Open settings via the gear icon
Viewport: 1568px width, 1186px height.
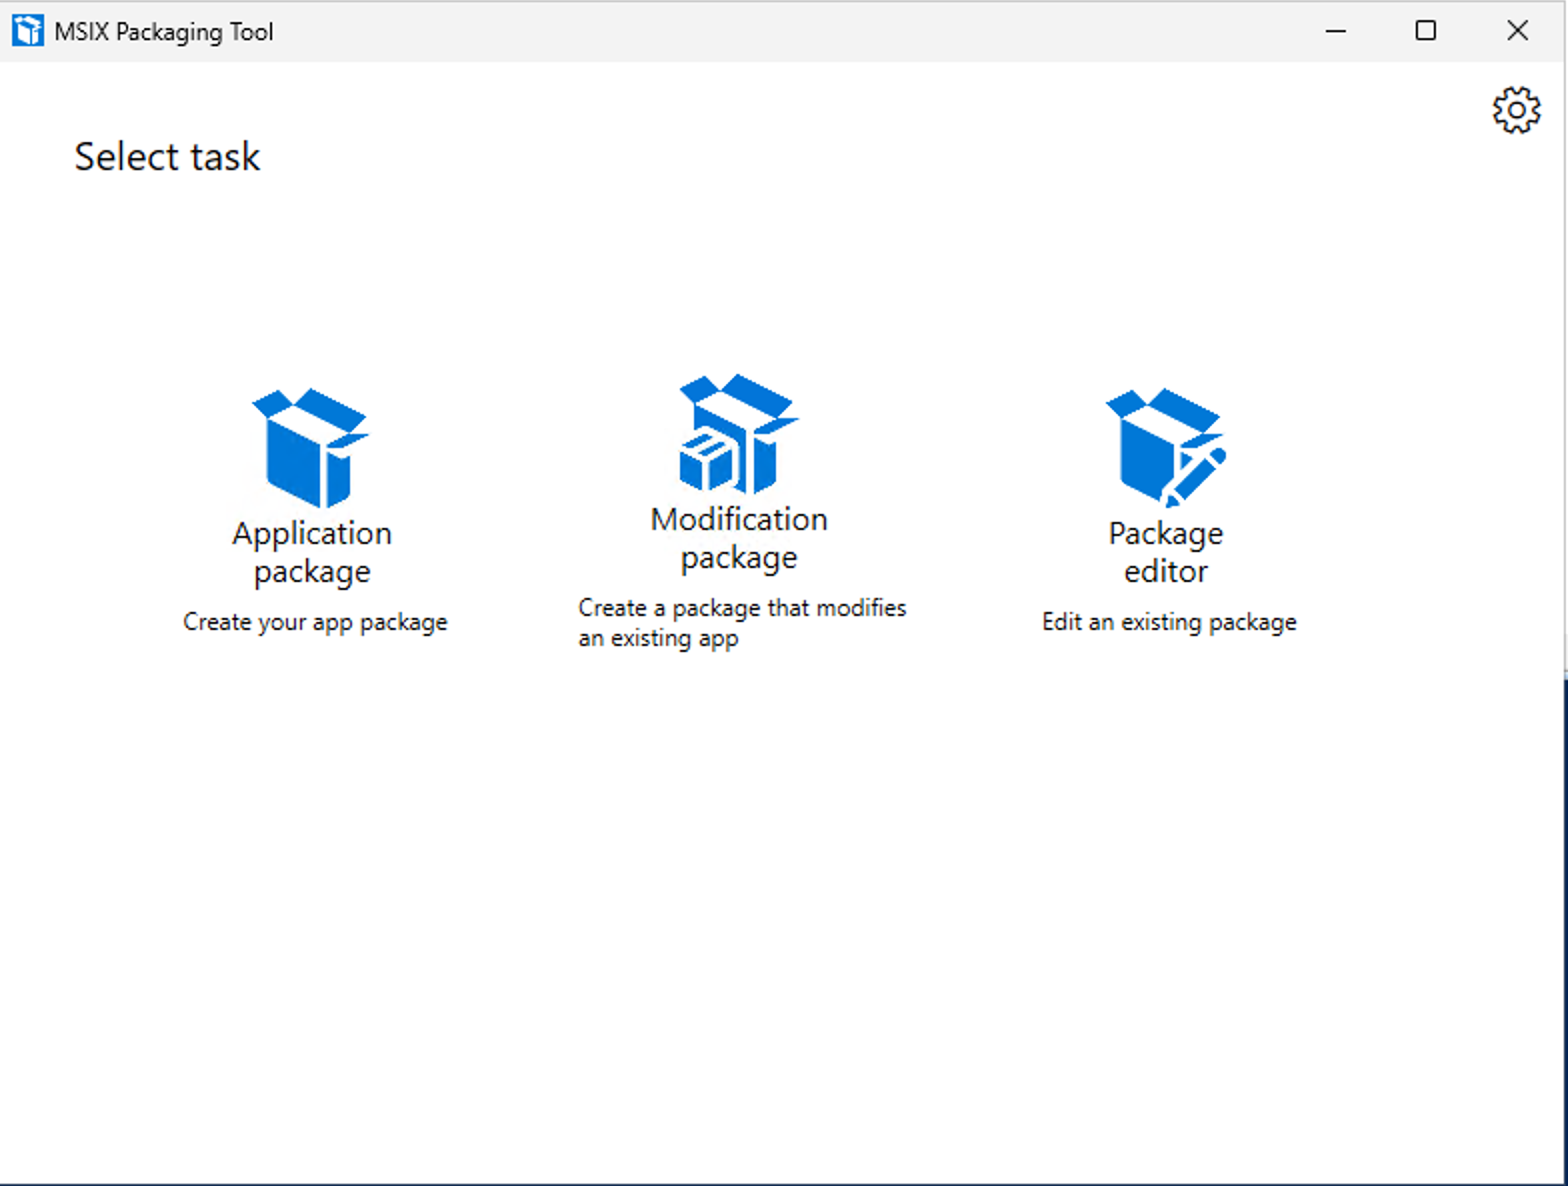coord(1516,110)
